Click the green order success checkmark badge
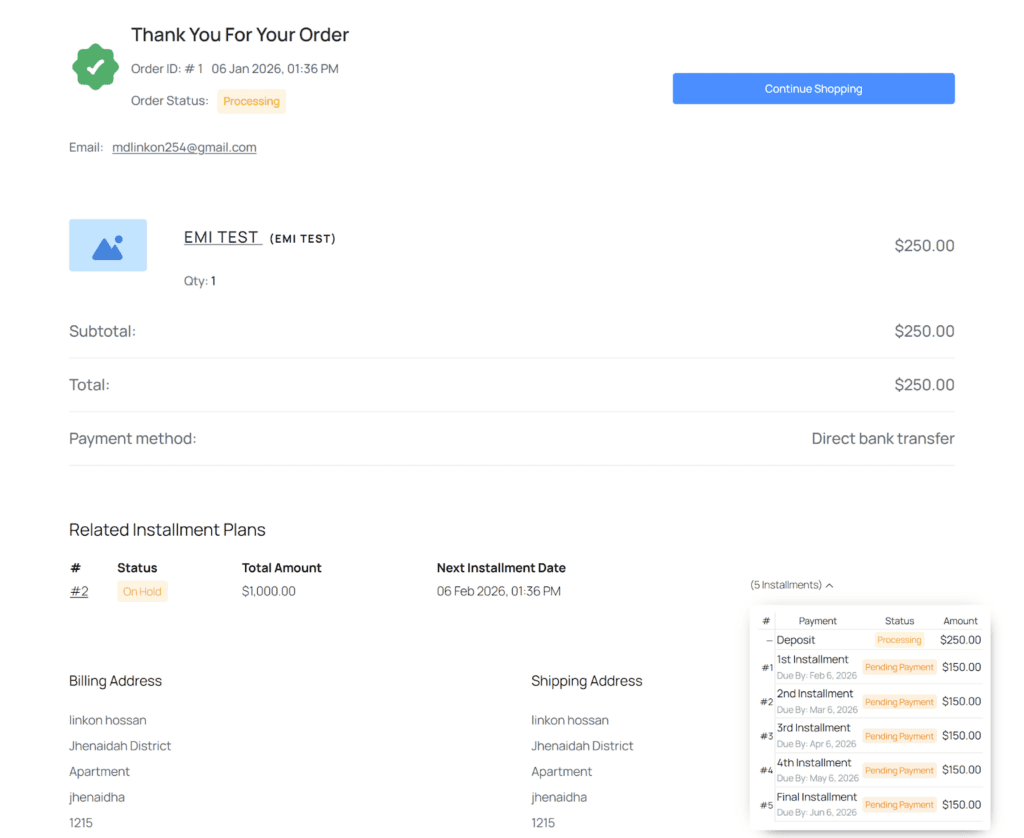 [x=95, y=67]
